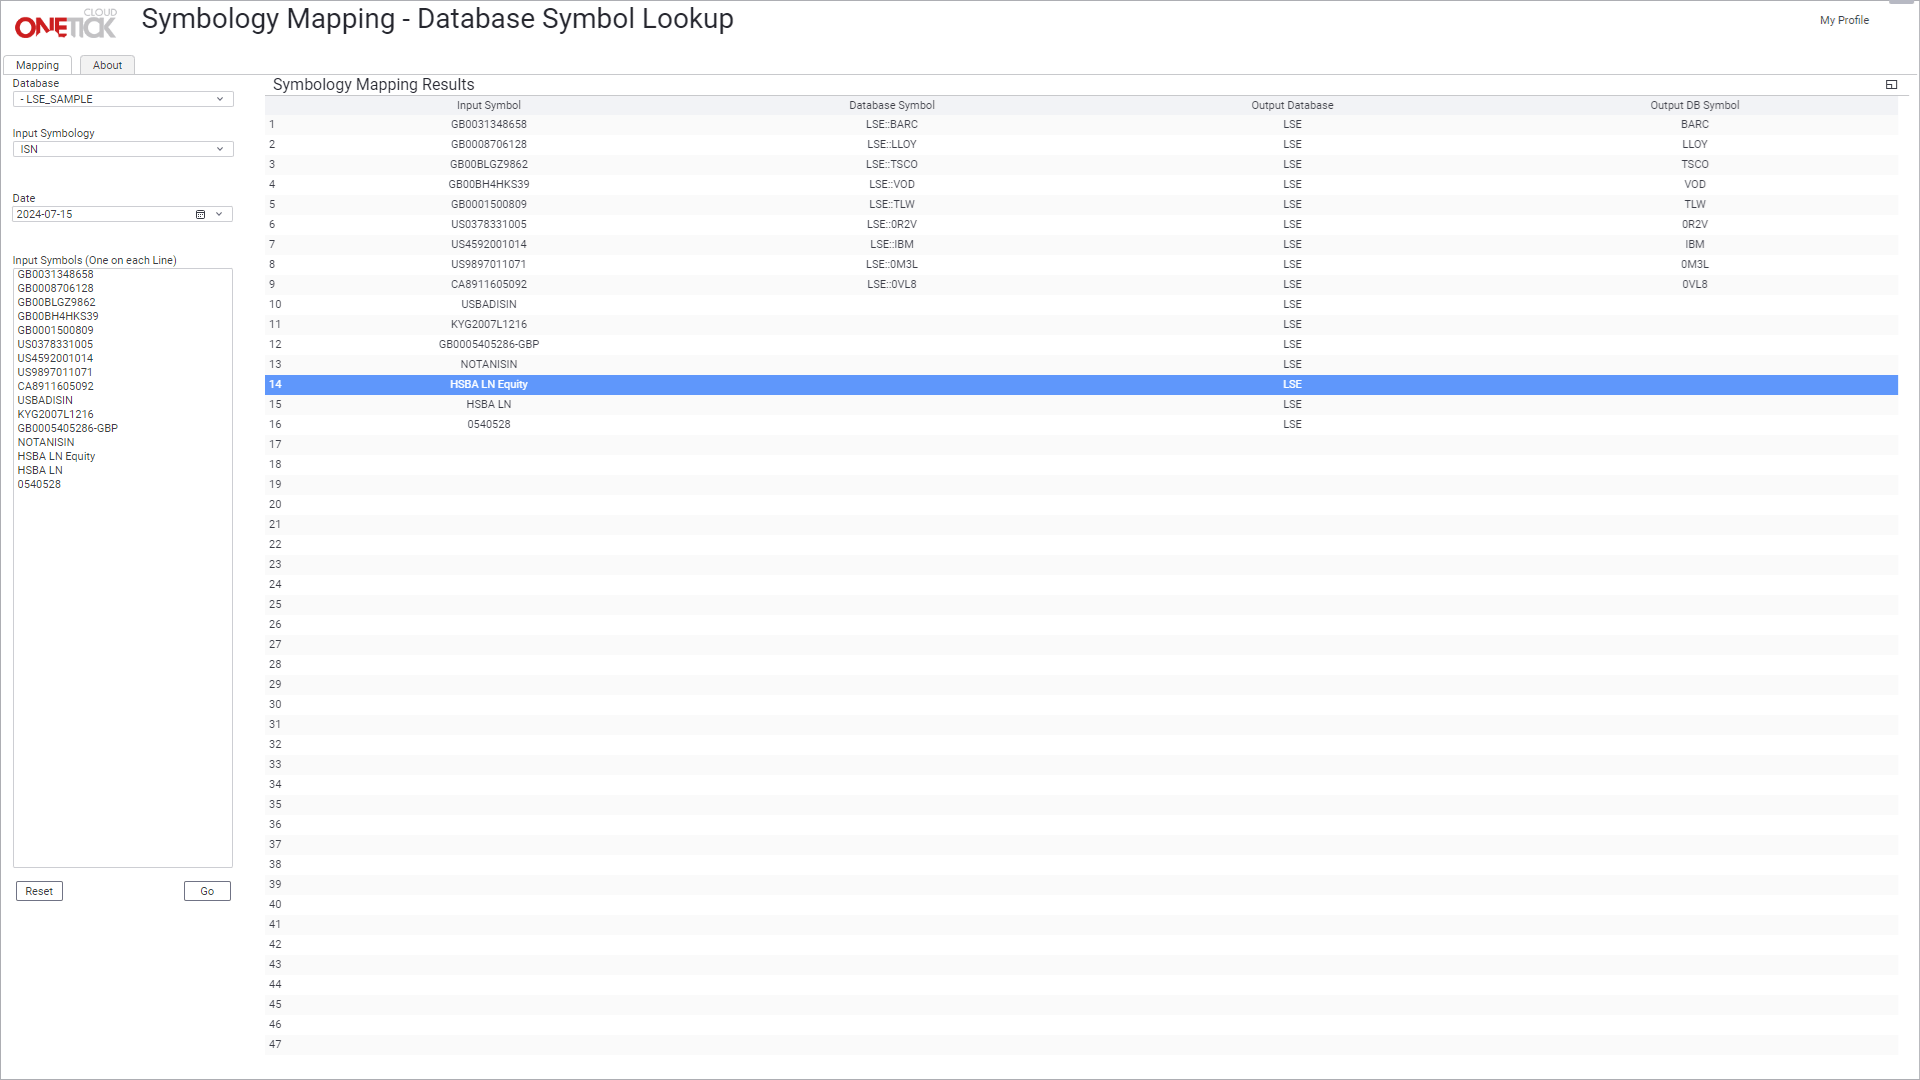
Task: Sort by the Input Symbol column header
Action: [488, 105]
